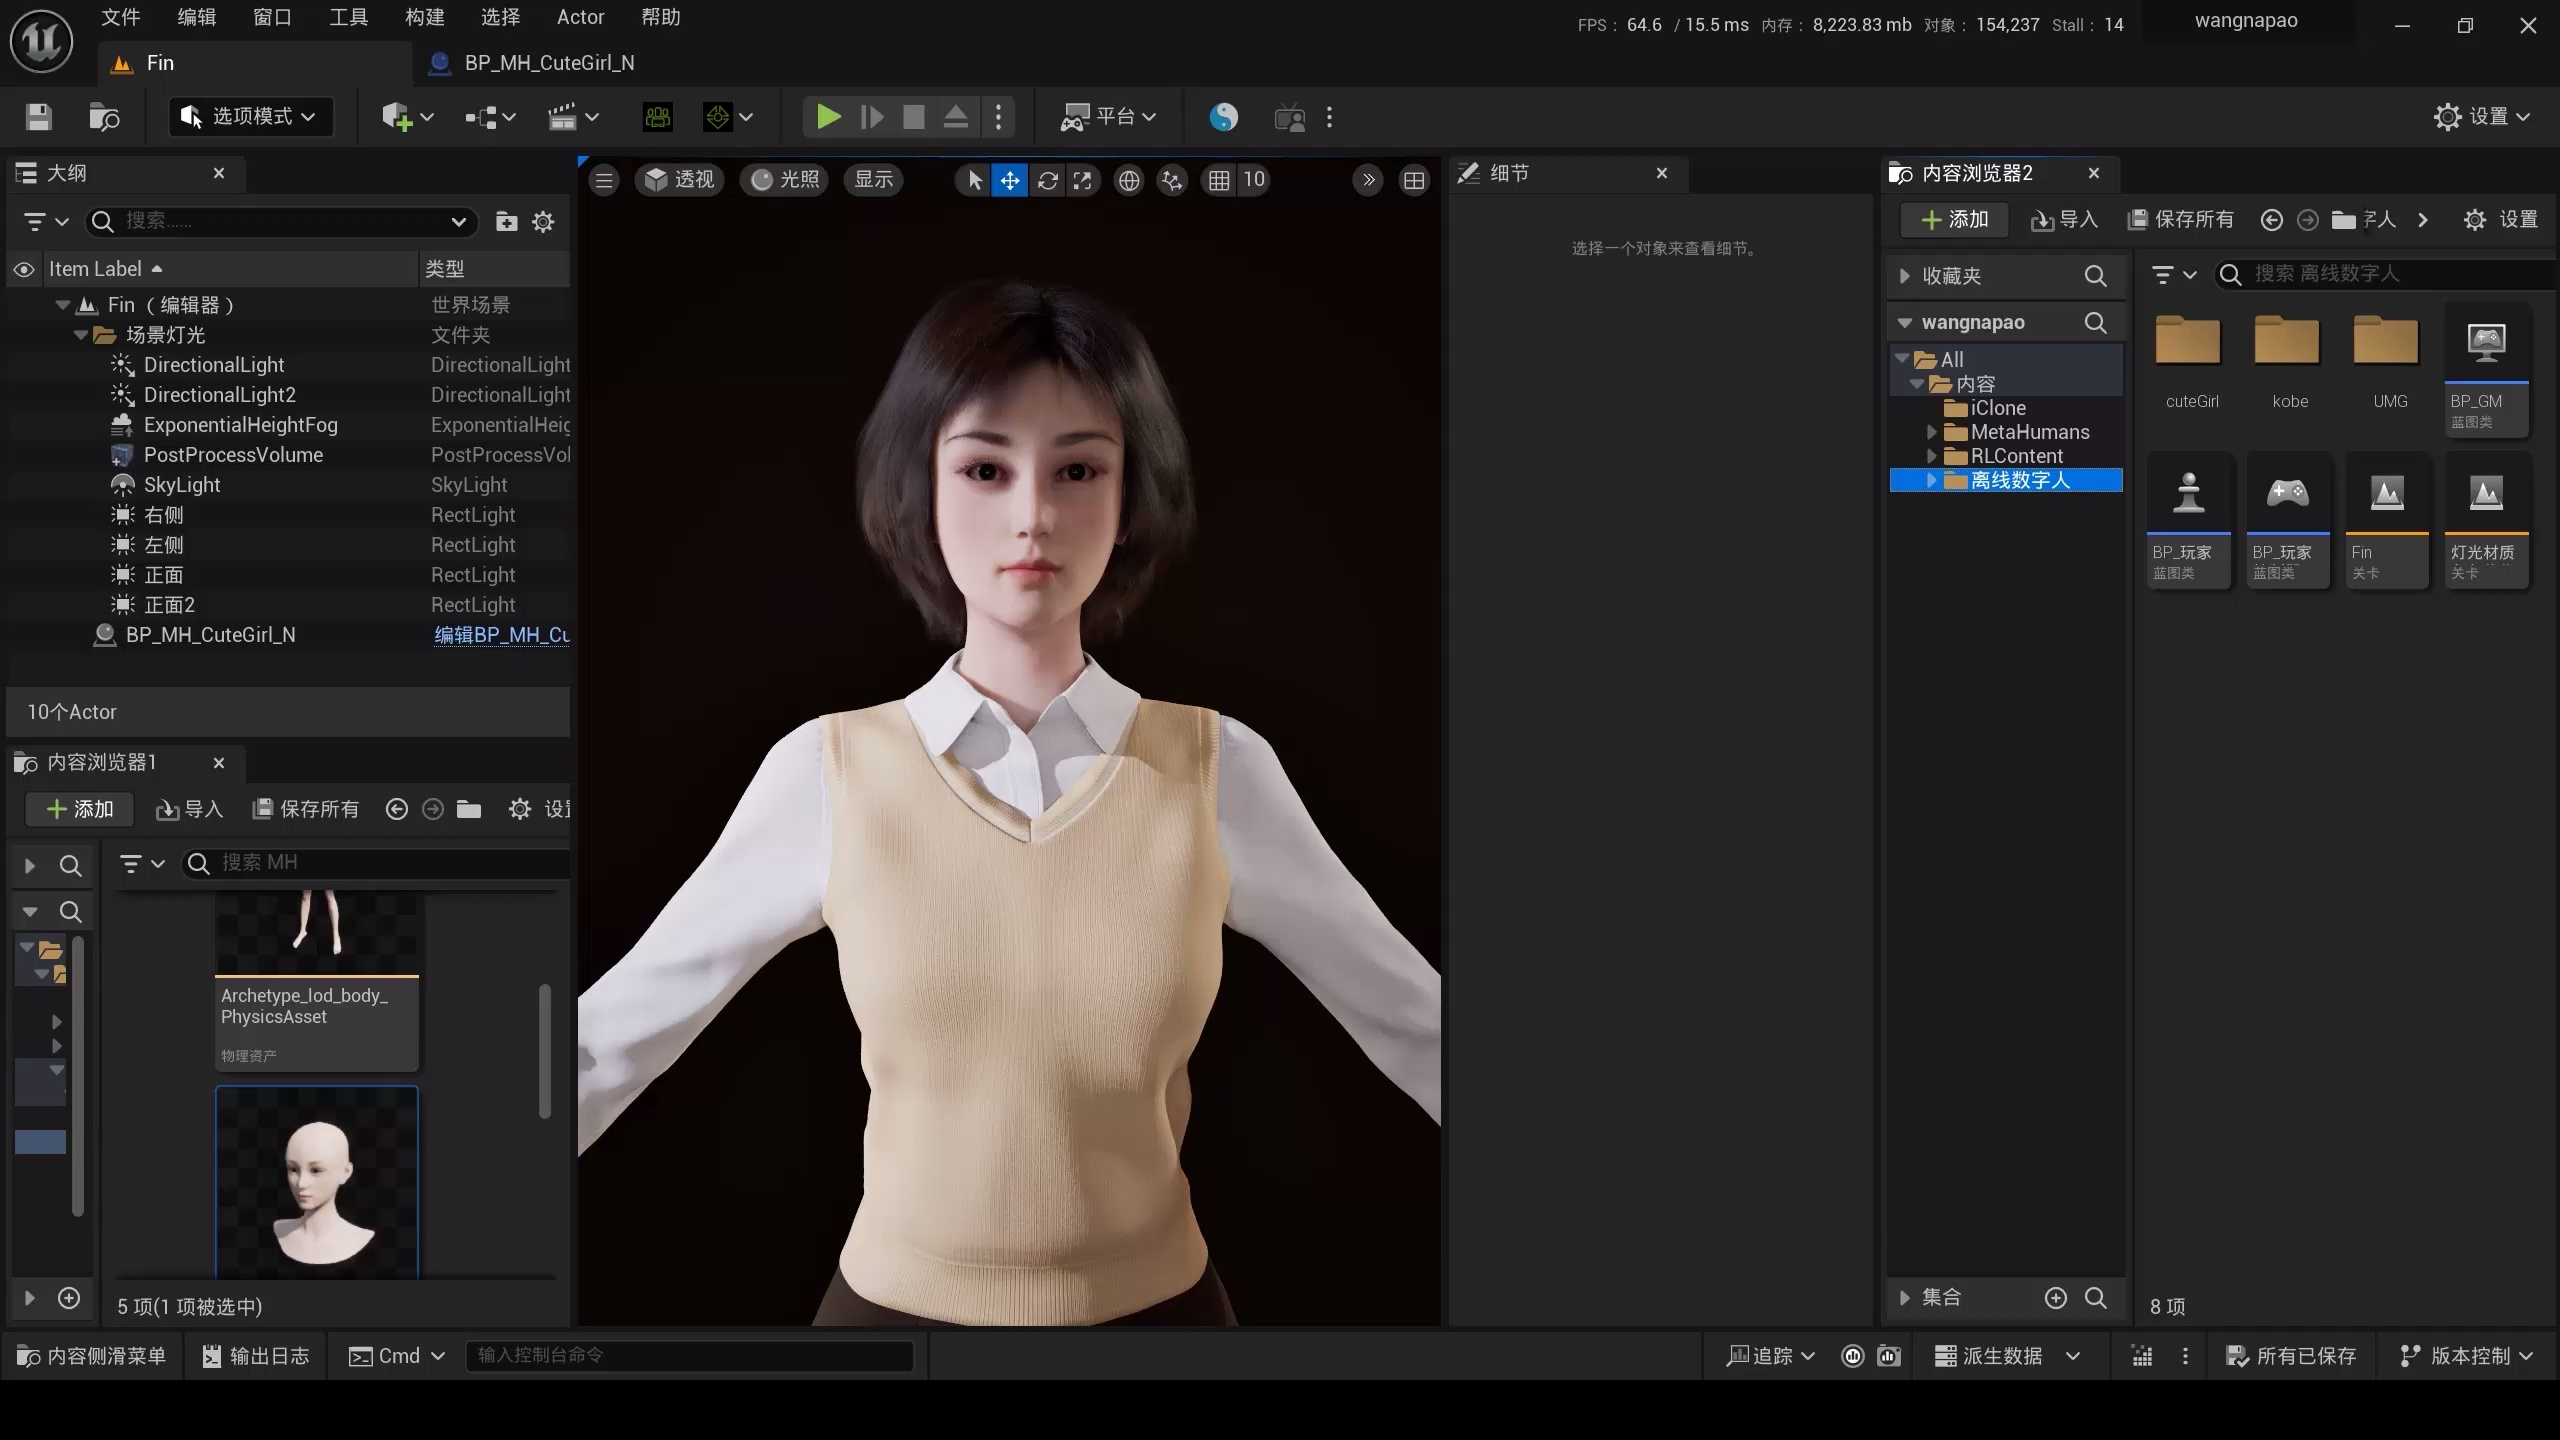Open the 平台 platform dropdown
This screenshot has width=2560, height=1440.
pos(1107,117)
